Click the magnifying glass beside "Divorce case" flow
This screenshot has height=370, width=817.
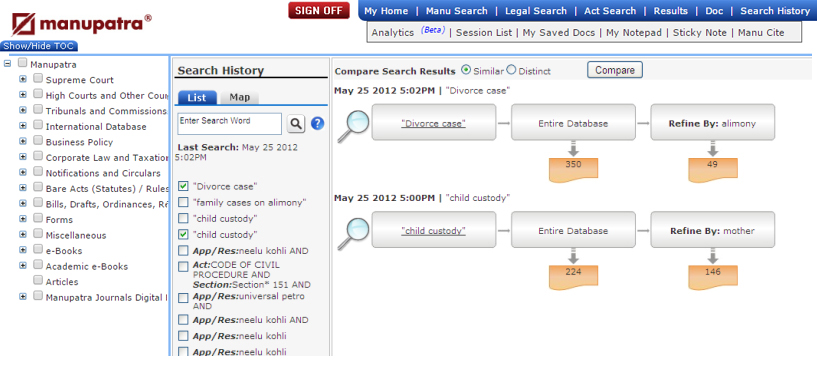pos(353,126)
